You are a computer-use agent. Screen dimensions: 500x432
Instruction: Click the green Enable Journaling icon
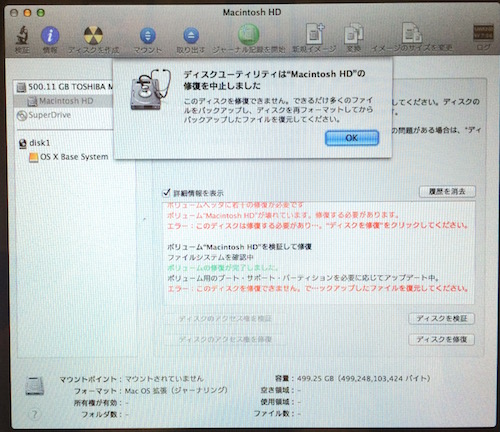(x=249, y=35)
